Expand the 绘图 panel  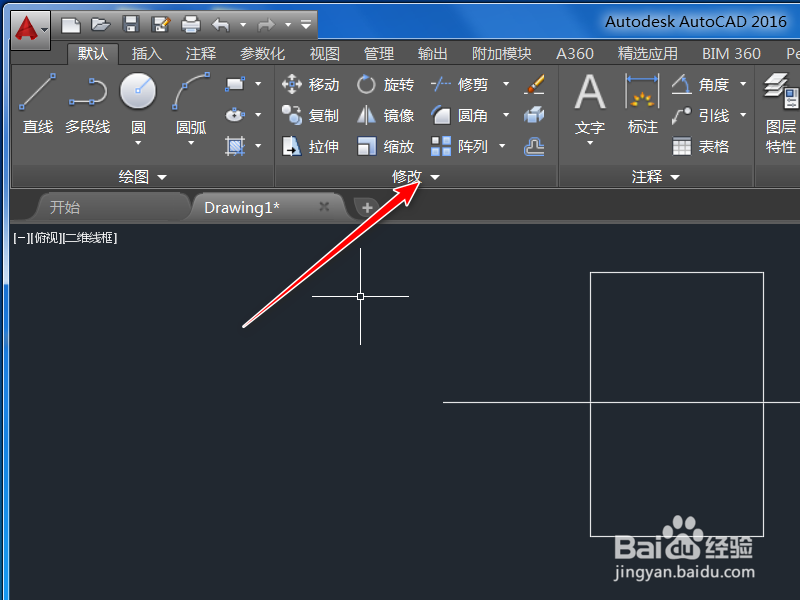(x=142, y=177)
